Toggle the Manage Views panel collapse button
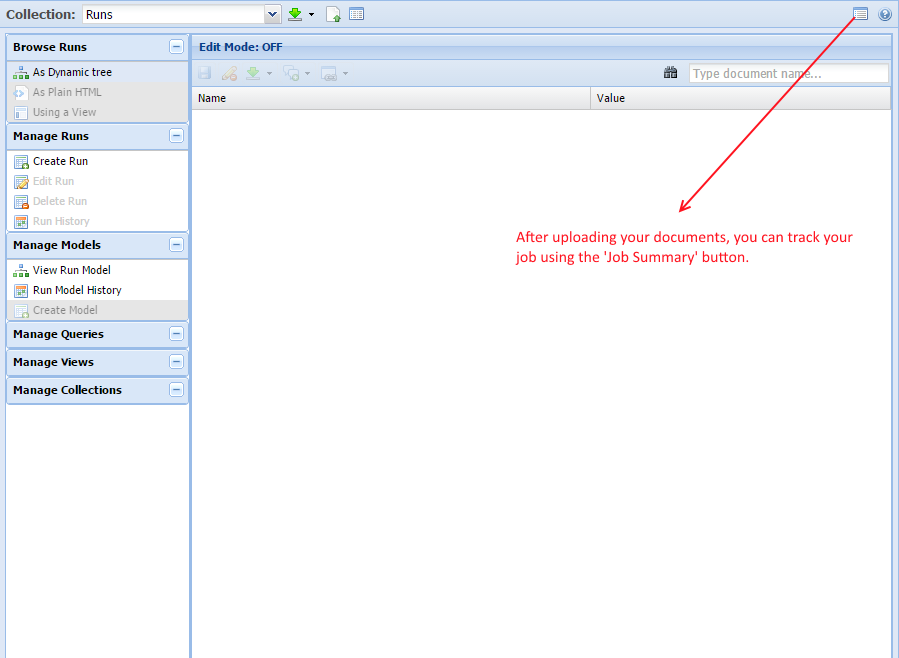Viewport: 899px width, 658px height. tap(177, 362)
